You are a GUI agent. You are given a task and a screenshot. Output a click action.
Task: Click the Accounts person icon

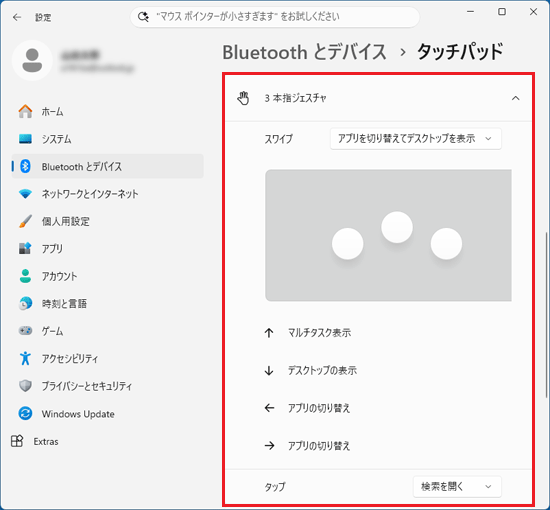click(25, 276)
